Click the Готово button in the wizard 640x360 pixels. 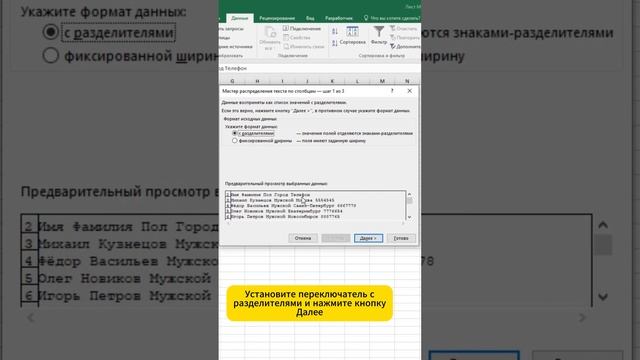[401, 238]
